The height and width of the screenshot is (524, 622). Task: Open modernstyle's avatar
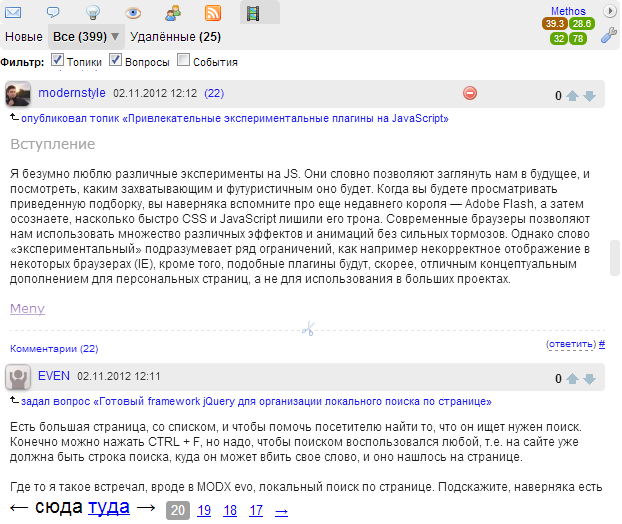tap(18, 94)
